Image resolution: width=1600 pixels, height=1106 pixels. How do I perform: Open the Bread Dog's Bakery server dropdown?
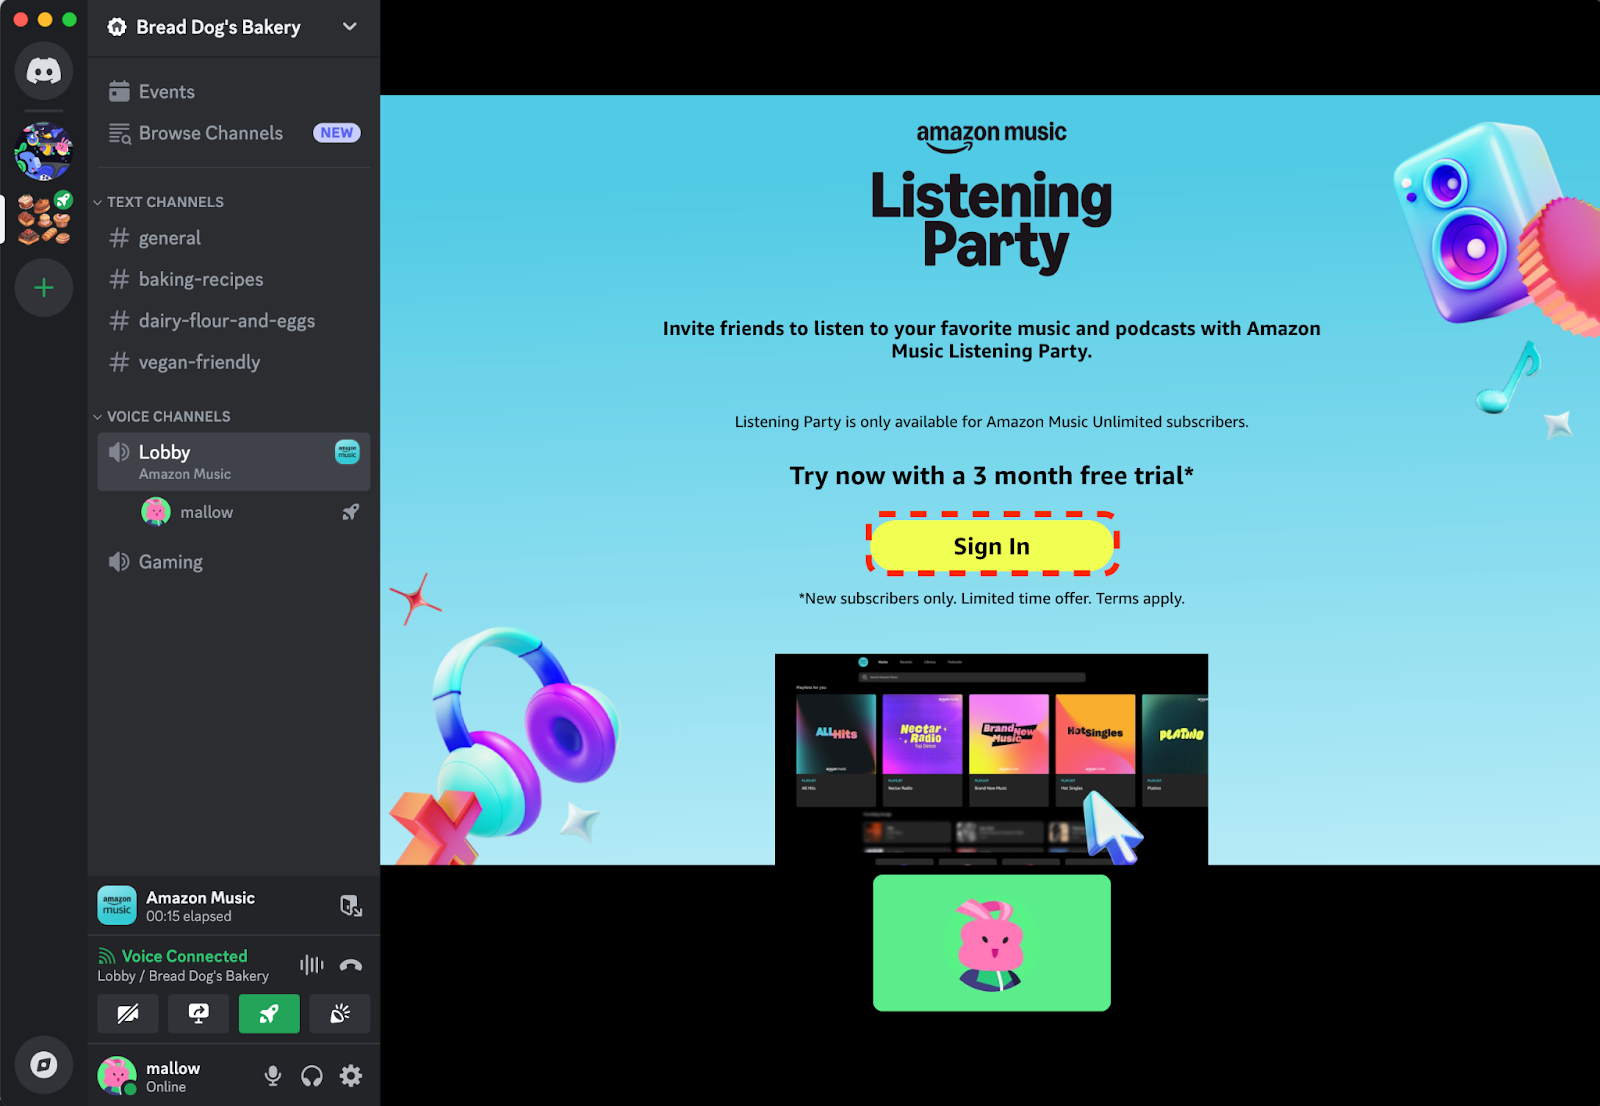(349, 27)
